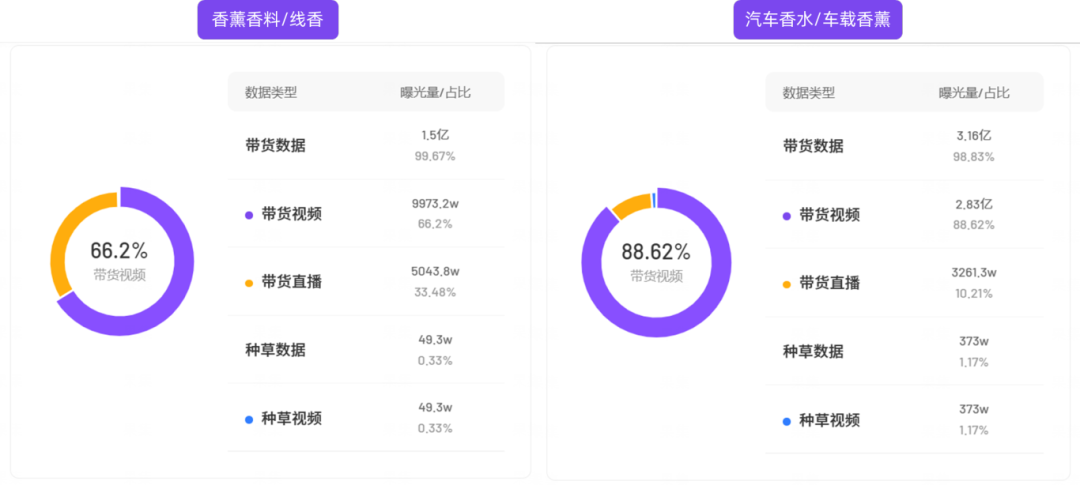Click purple dot beside left 带货视频
The width and height of the screenshot is (1080, 485).
coord(249,214)
